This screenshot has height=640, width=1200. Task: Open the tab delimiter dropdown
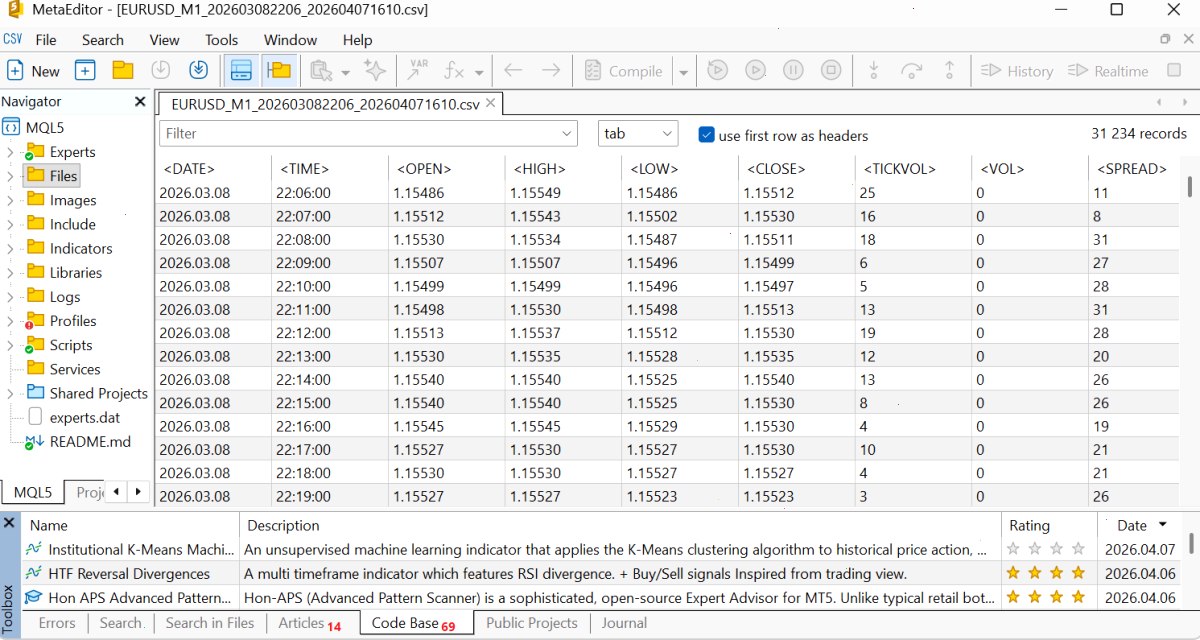tap(638, 134)
